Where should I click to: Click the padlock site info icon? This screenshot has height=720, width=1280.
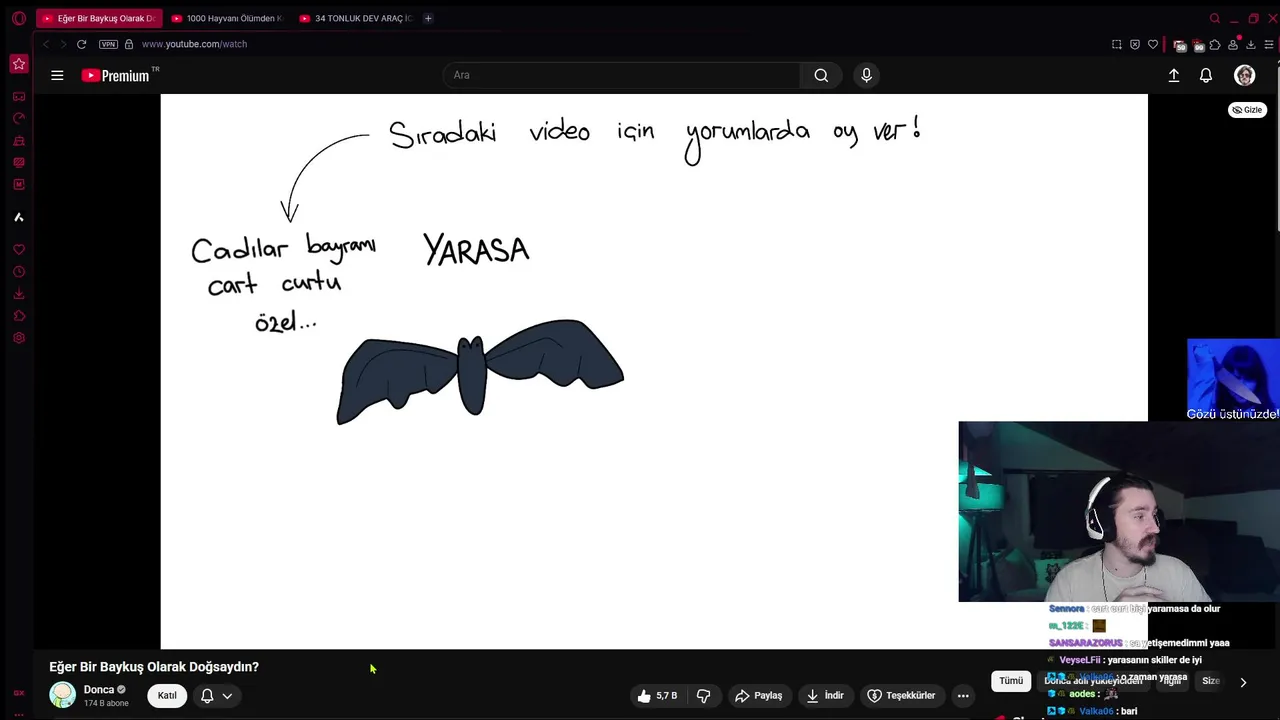128,44
